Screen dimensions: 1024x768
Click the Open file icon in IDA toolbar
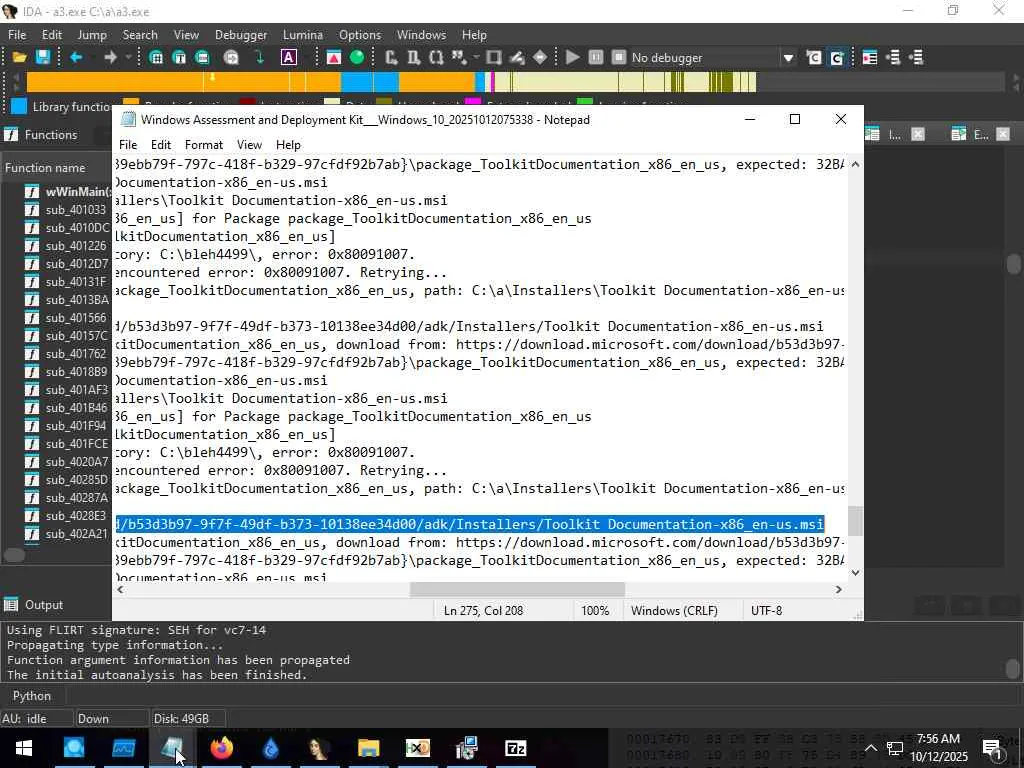[x=20, y=57]
